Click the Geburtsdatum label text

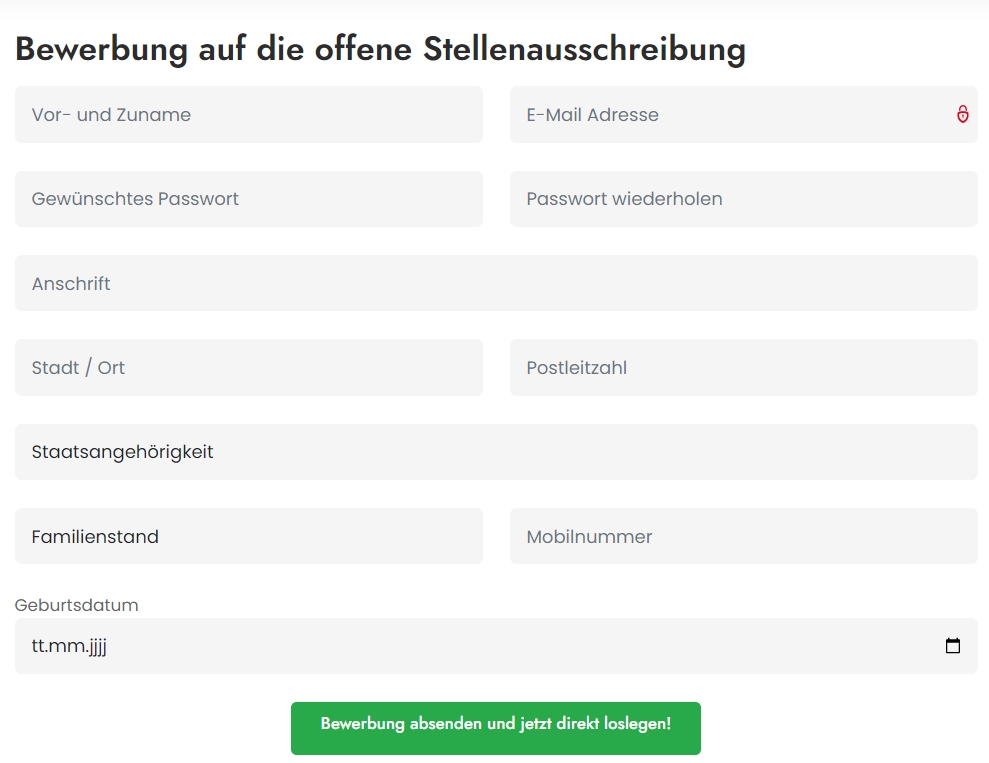76,605
